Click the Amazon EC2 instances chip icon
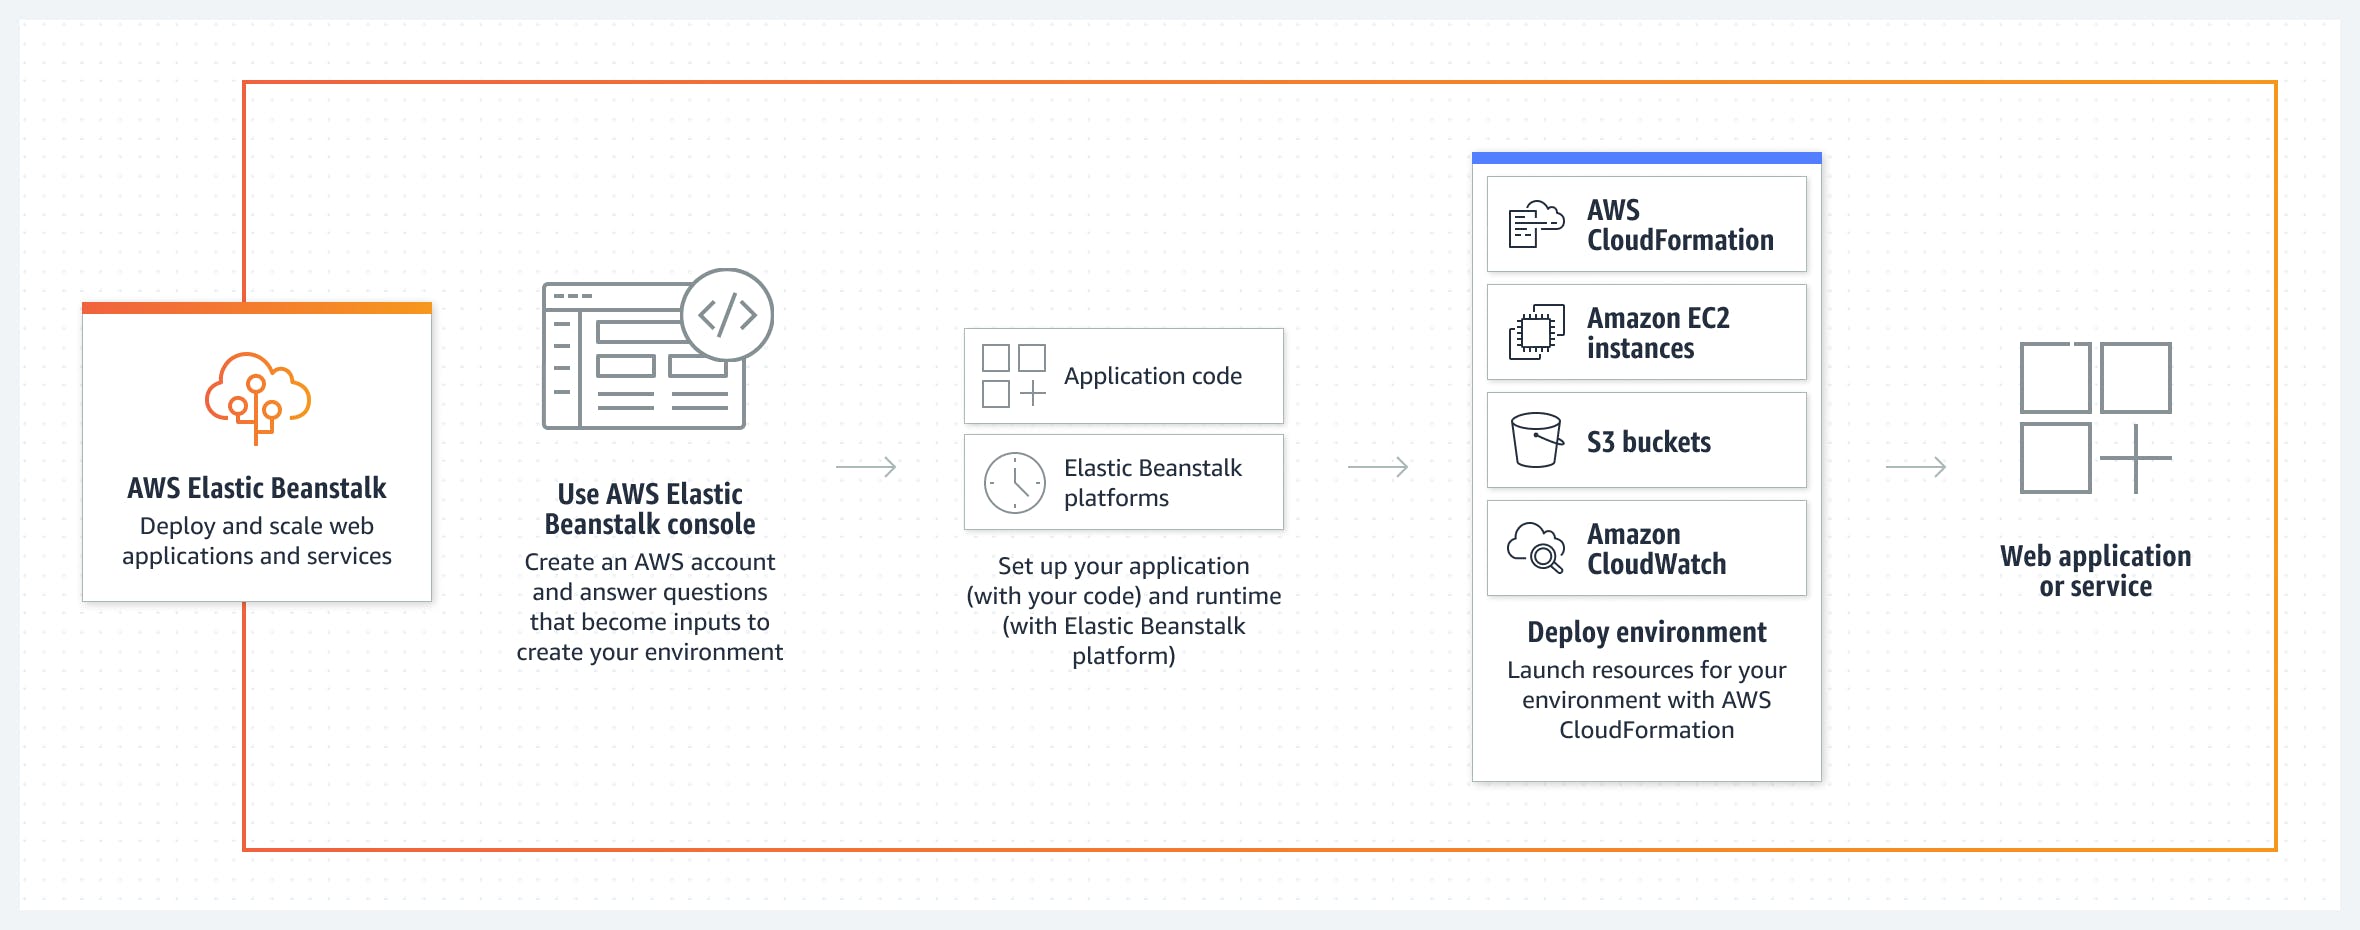 tap(1536, 332)
